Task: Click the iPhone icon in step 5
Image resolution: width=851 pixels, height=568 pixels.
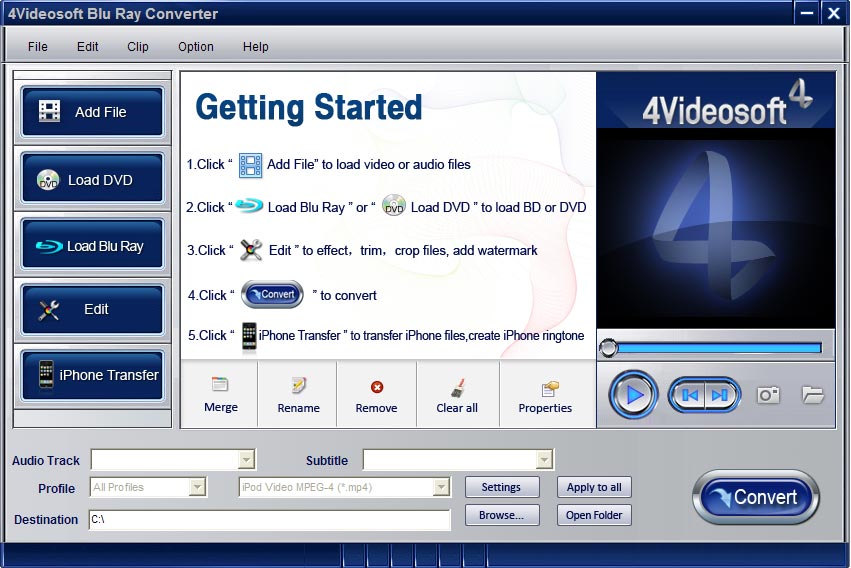Action: [x=249, y=336]
